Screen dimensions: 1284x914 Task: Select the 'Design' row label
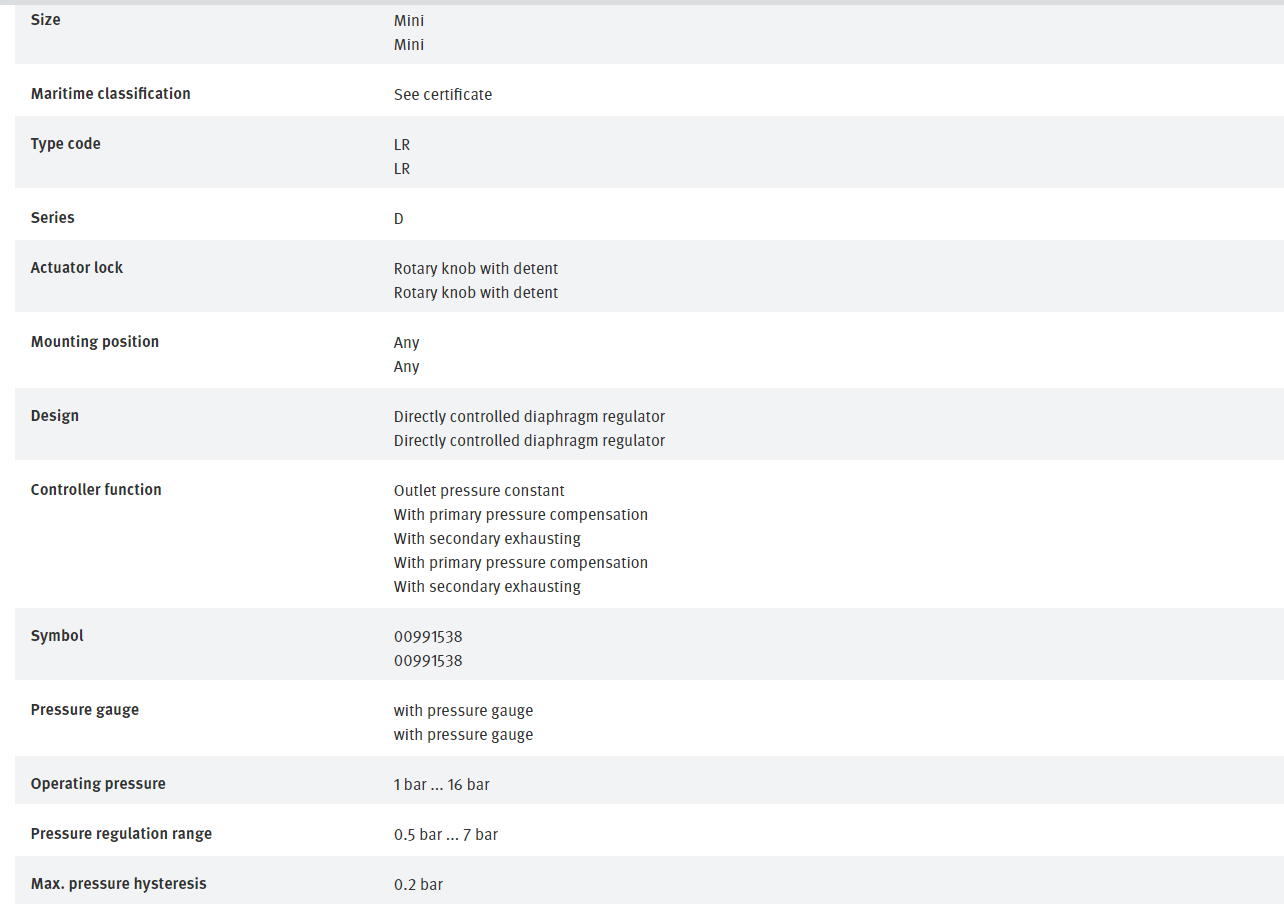click(55, 416)
